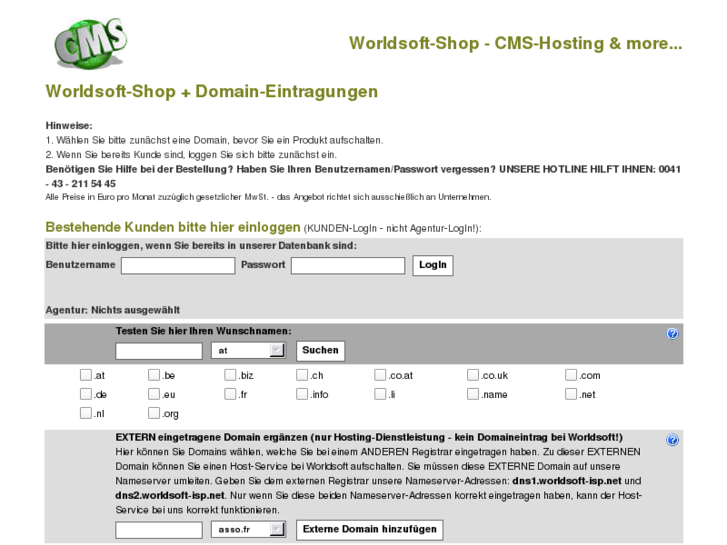Image resolution: width=727 pixels, height=545 pixels.
Task: Toggle the .li checkbox
Action: coord(380,394)
